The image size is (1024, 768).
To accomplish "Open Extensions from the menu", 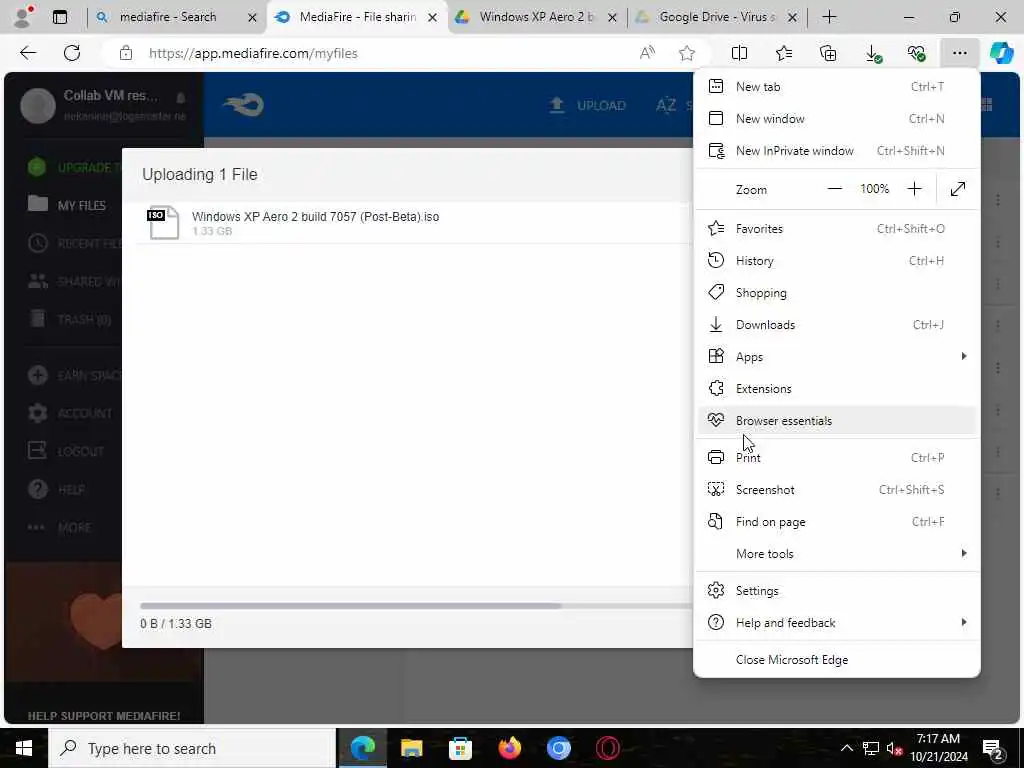I will [x=837, y=389].
